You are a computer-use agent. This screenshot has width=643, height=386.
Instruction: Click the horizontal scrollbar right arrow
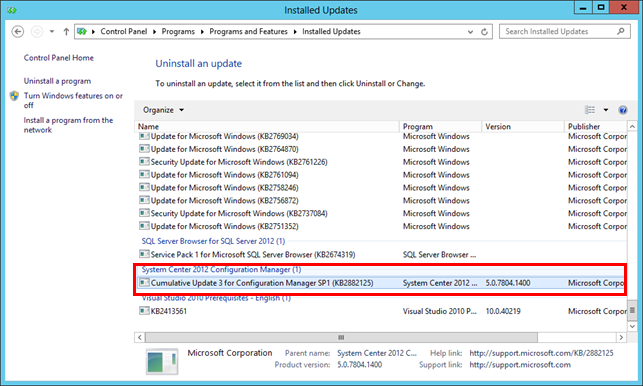click(621, 337)
